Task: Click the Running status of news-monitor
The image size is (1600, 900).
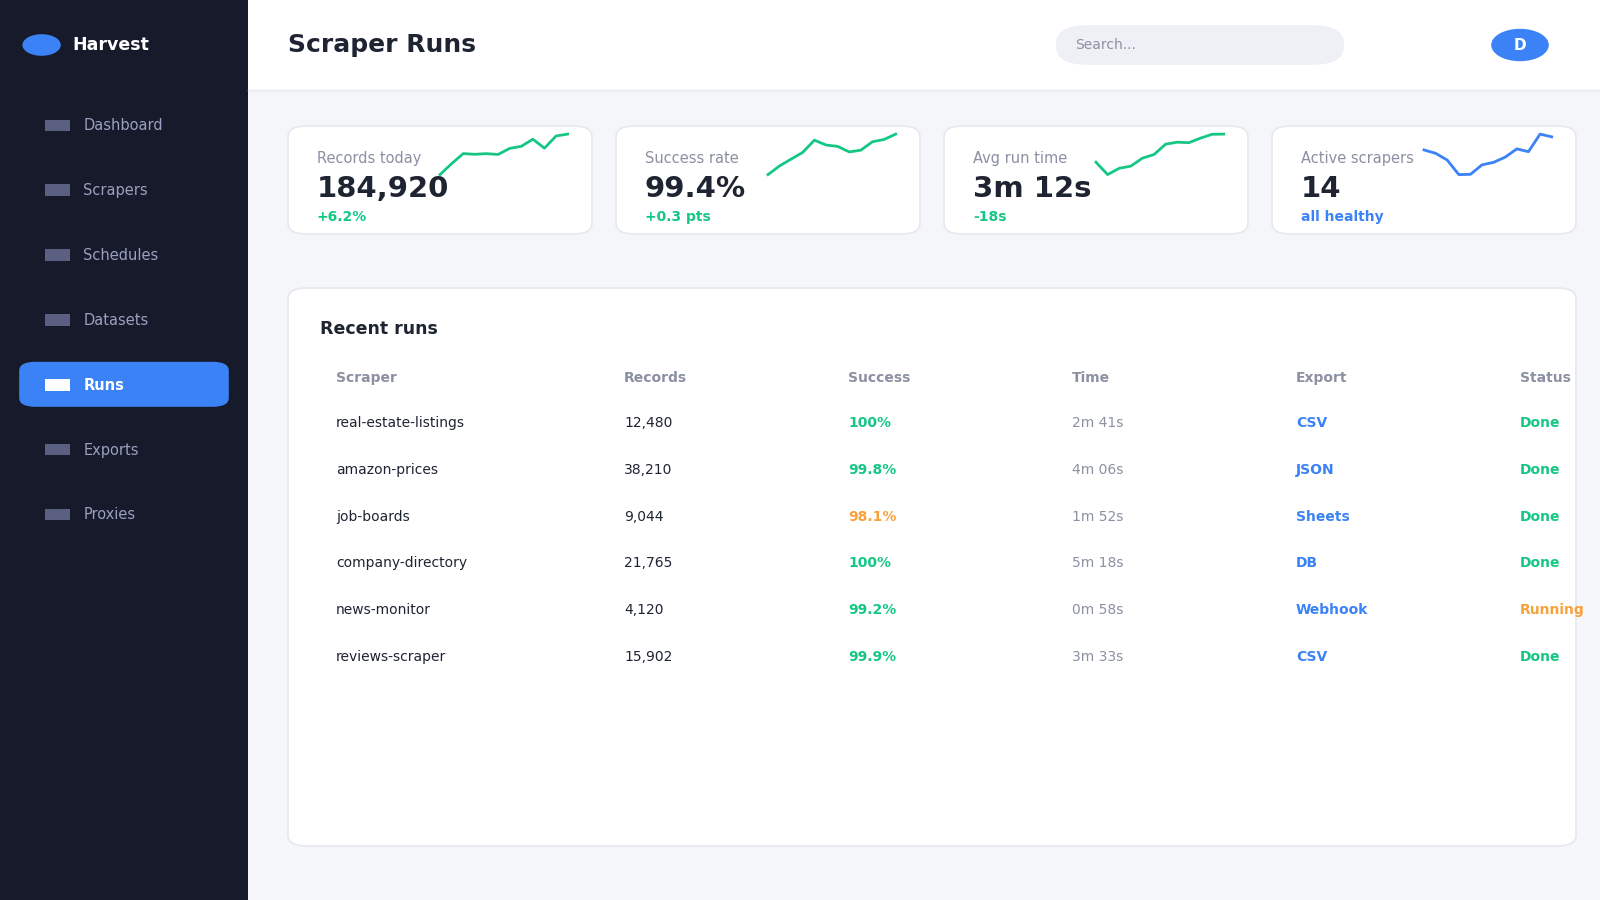Action: click(1551, 610)
